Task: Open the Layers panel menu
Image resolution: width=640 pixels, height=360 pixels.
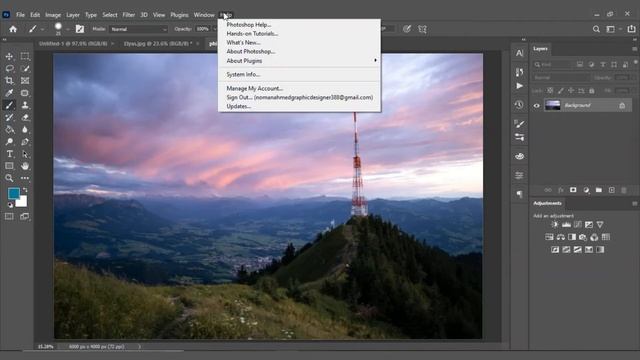Action: click(635, 49)
